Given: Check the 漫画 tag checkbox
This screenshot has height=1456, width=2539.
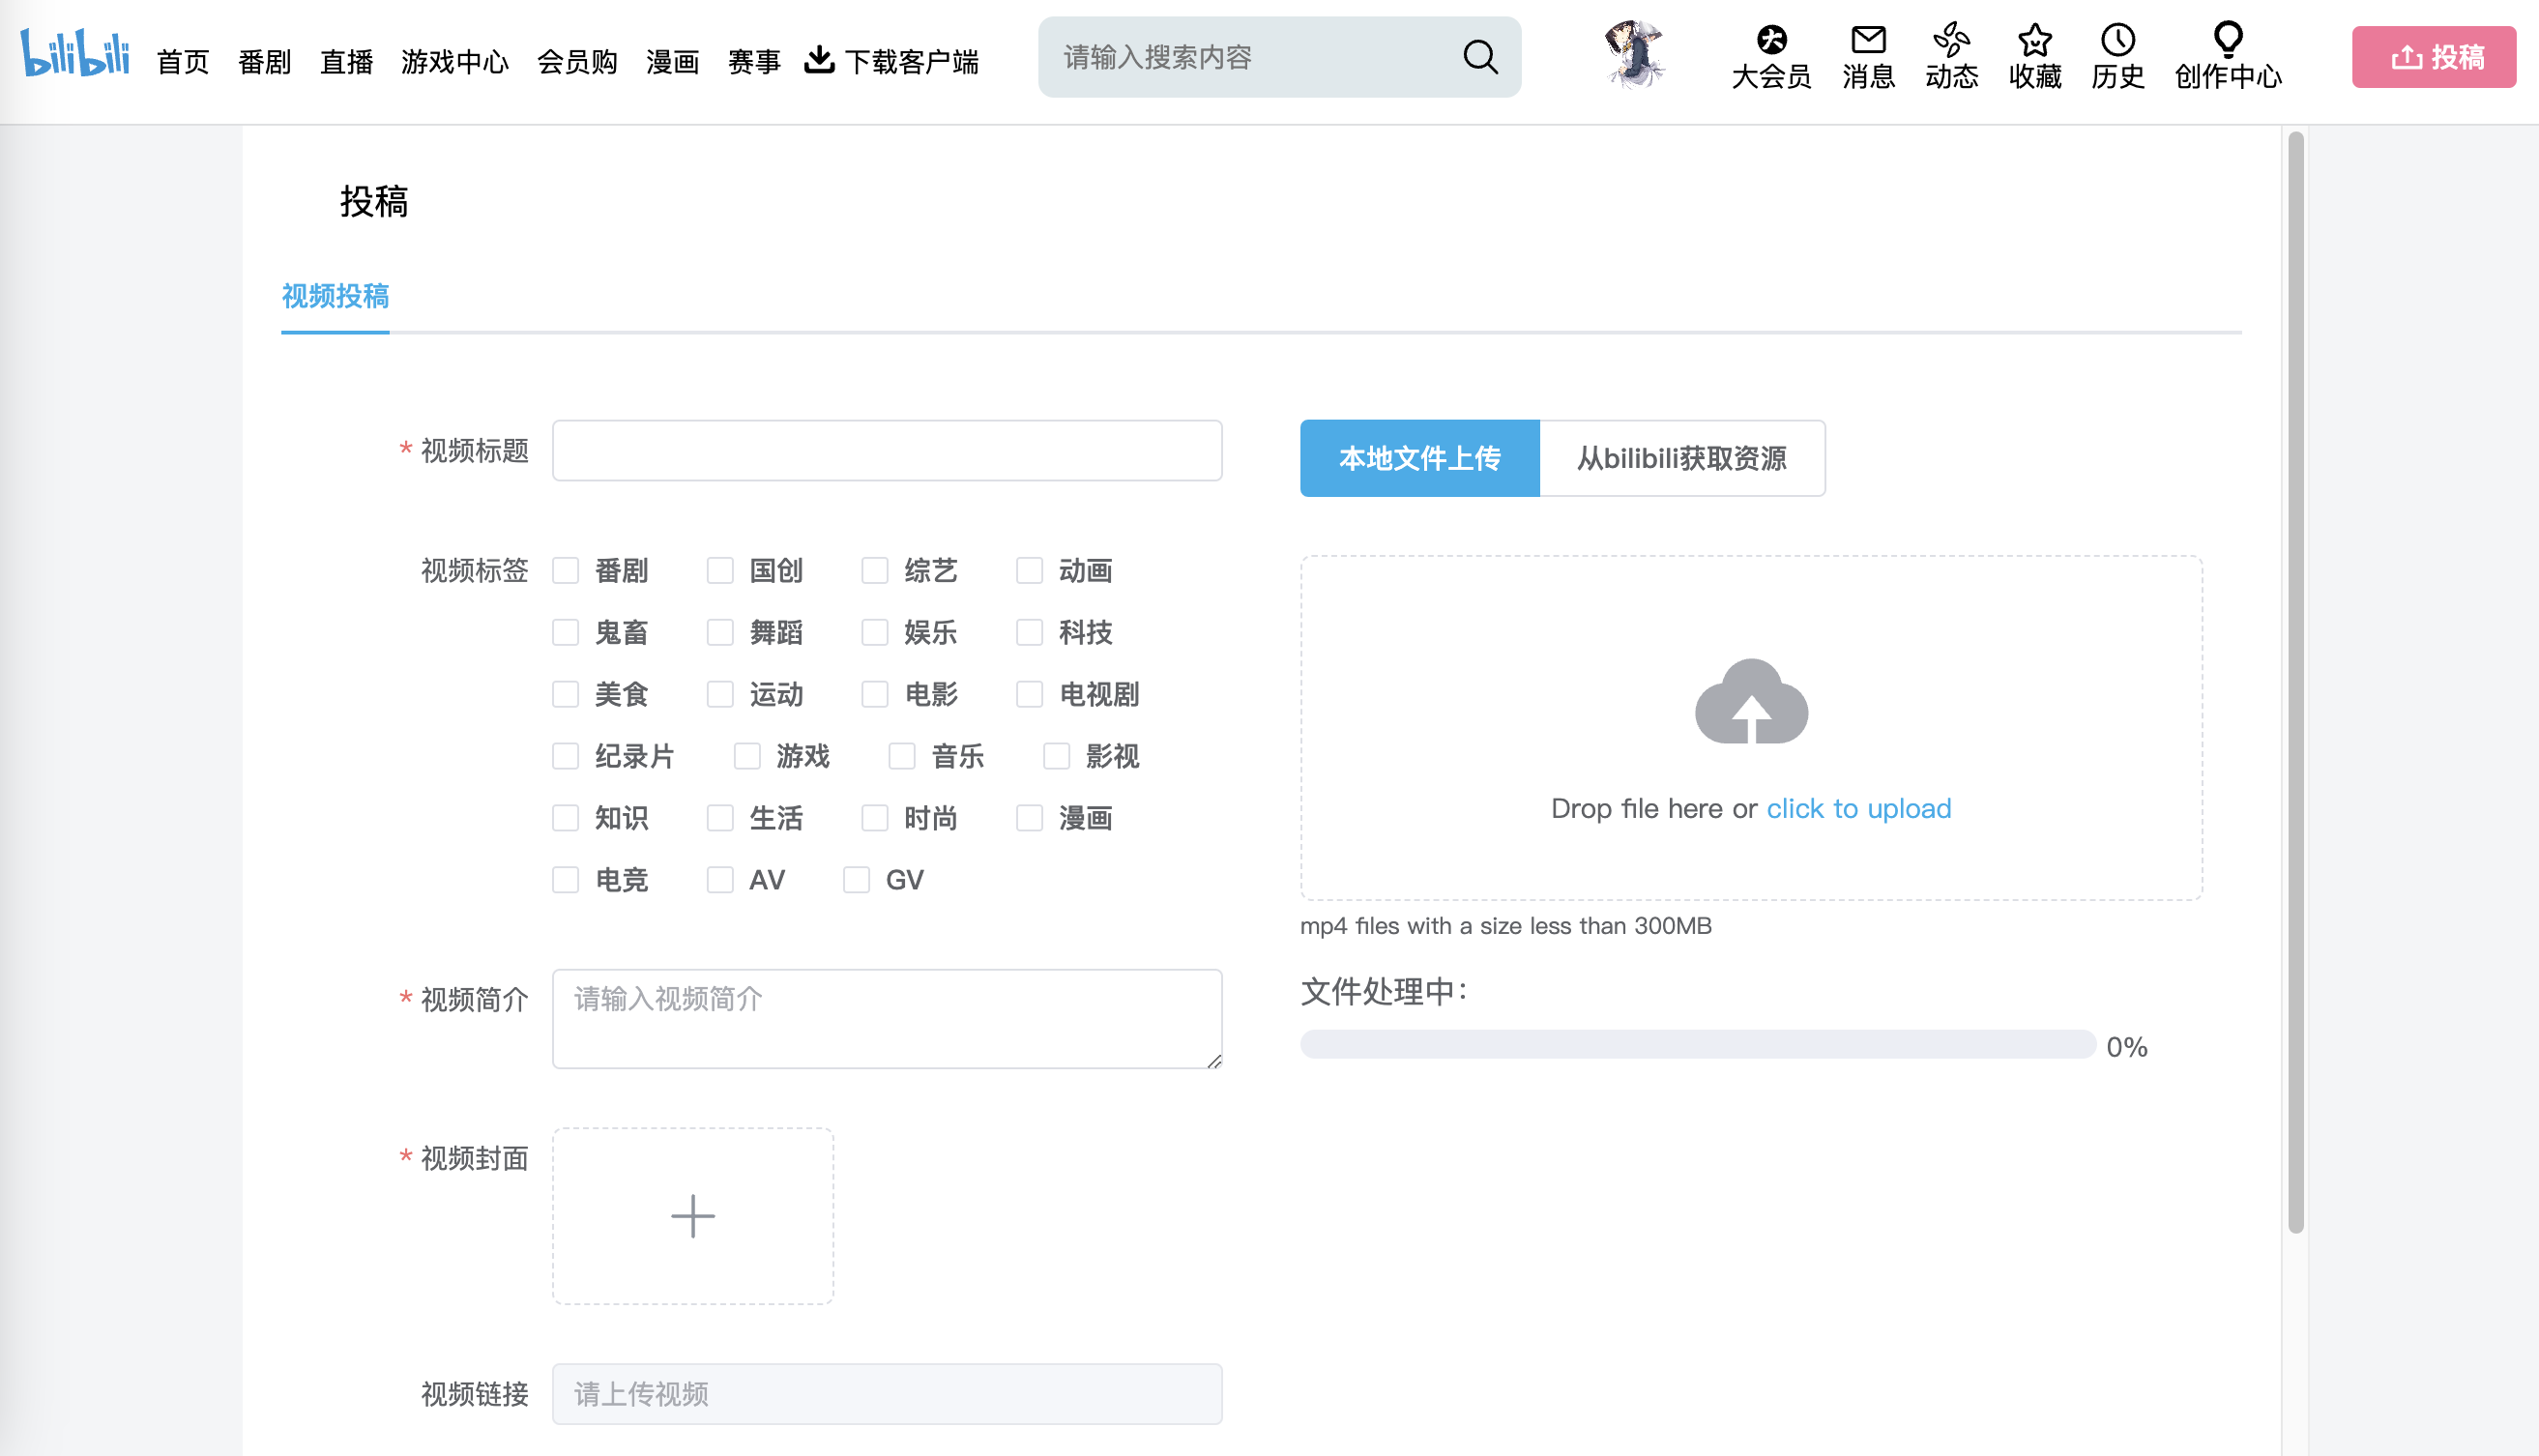Looking at the screenshot, I should (x=1029, y=818).
